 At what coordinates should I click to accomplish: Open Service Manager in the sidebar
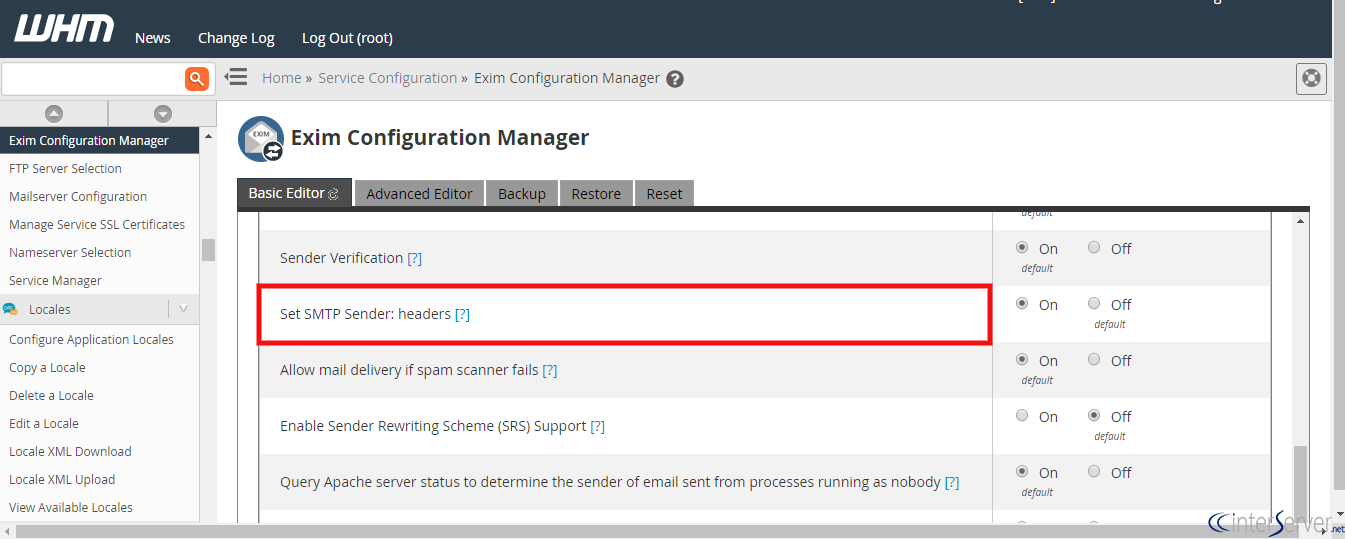55,281
